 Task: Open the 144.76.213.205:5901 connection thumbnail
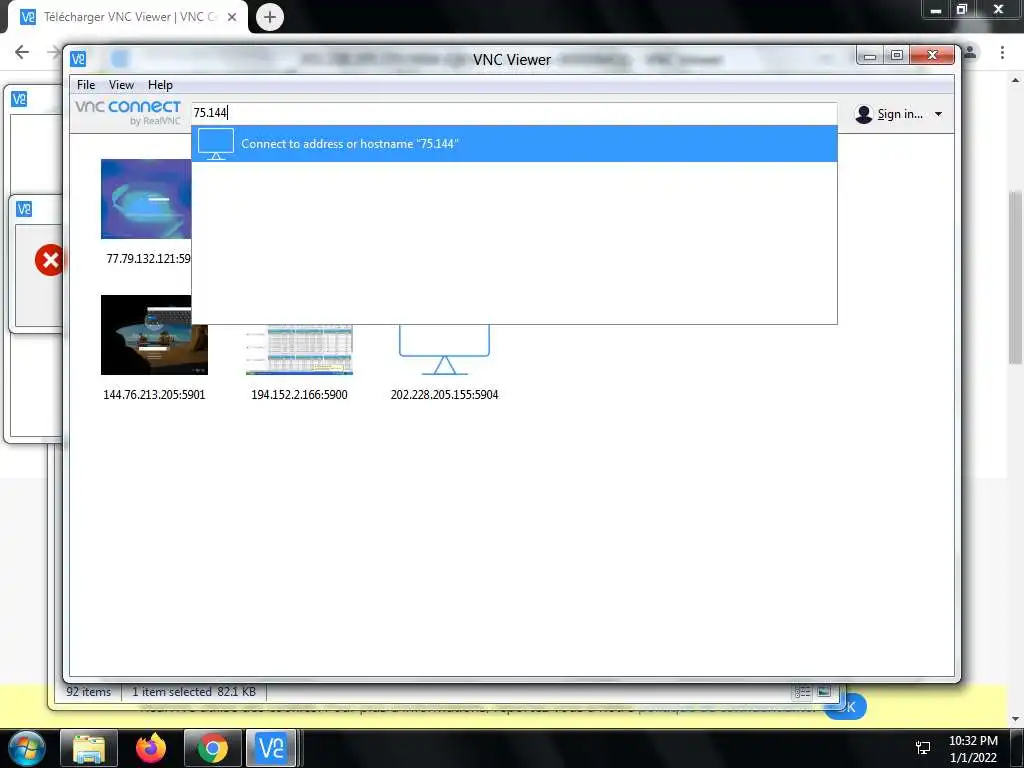coord(154,335)
